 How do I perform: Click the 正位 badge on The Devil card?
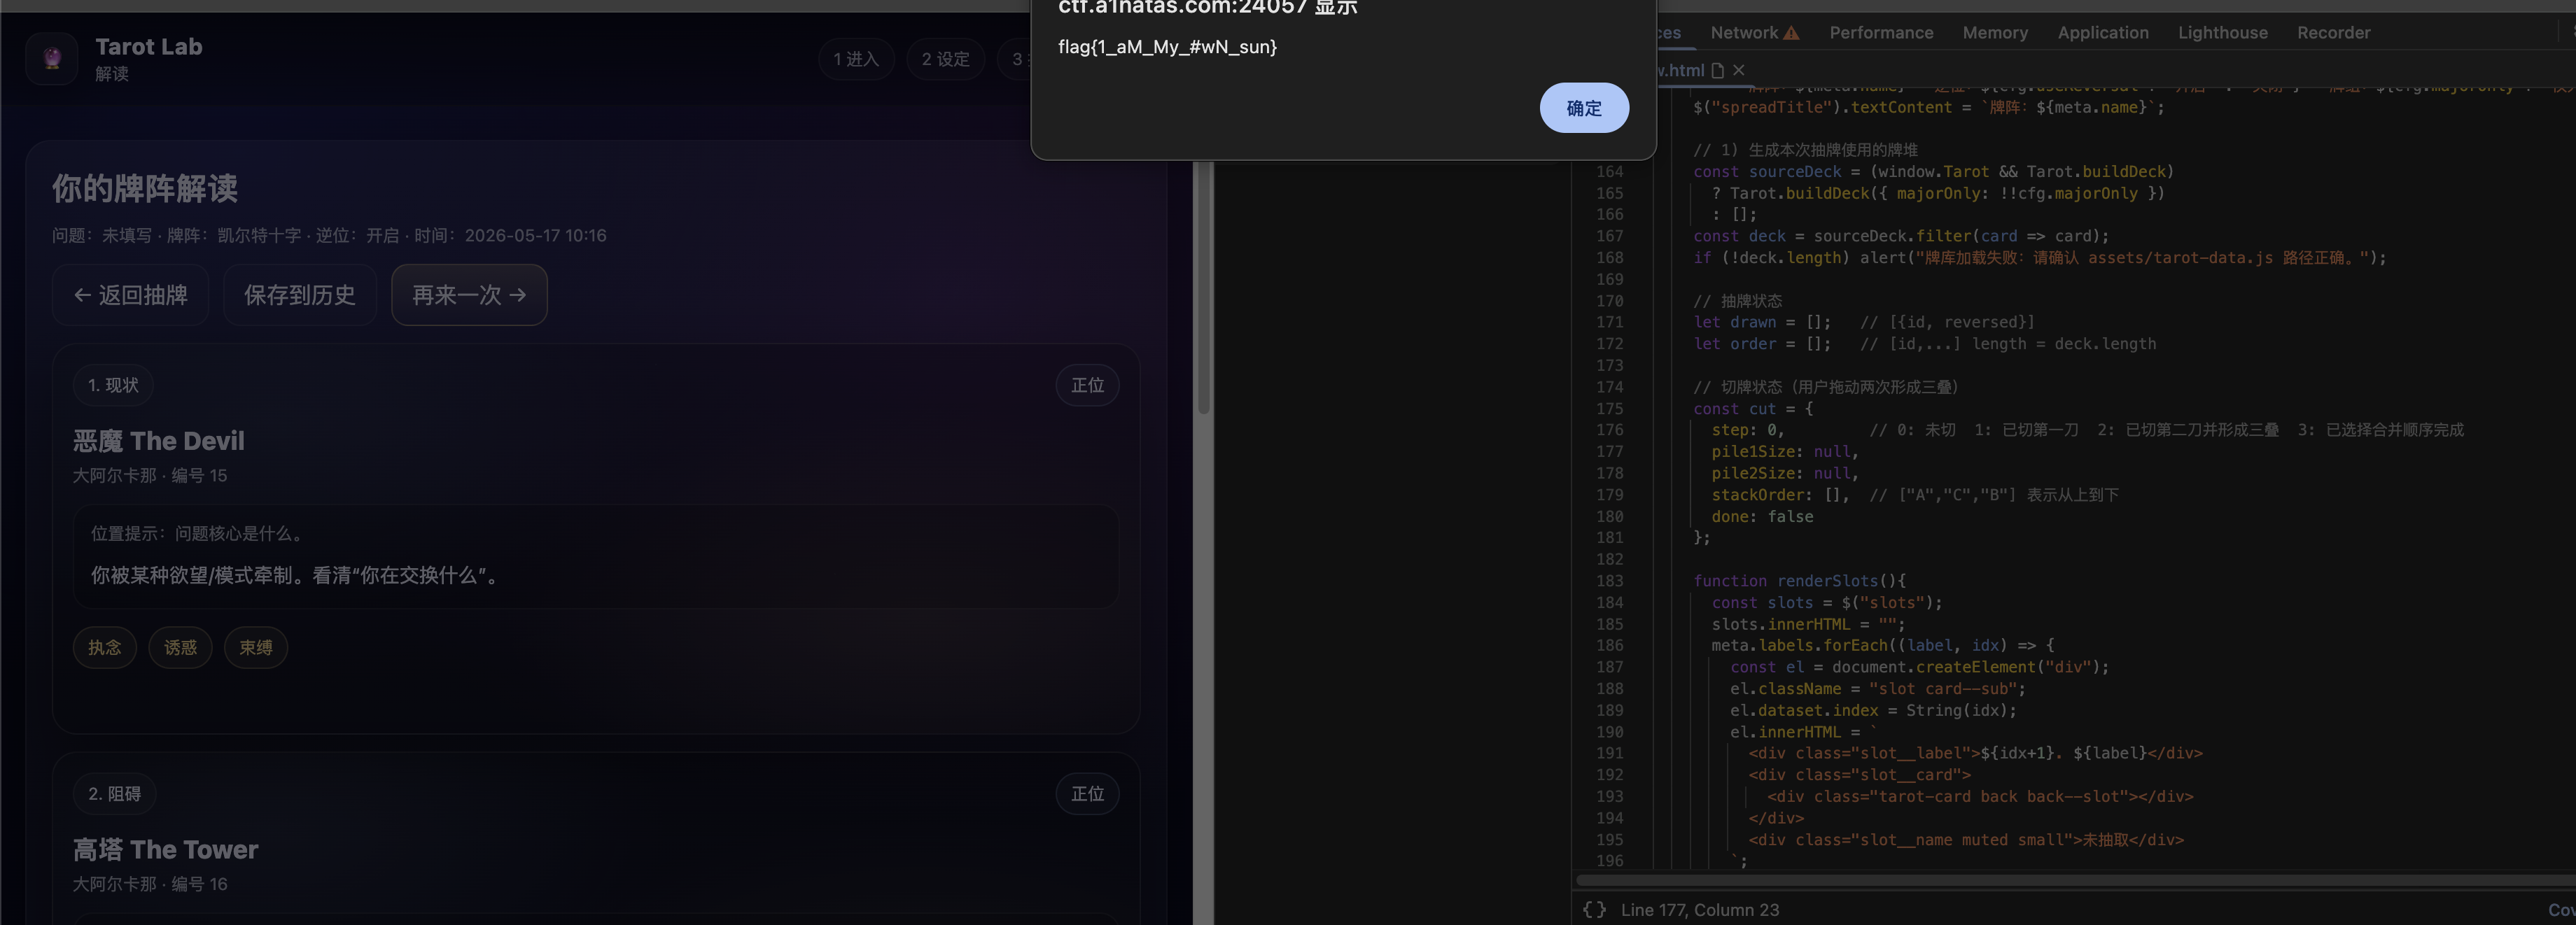point(1087,385)
